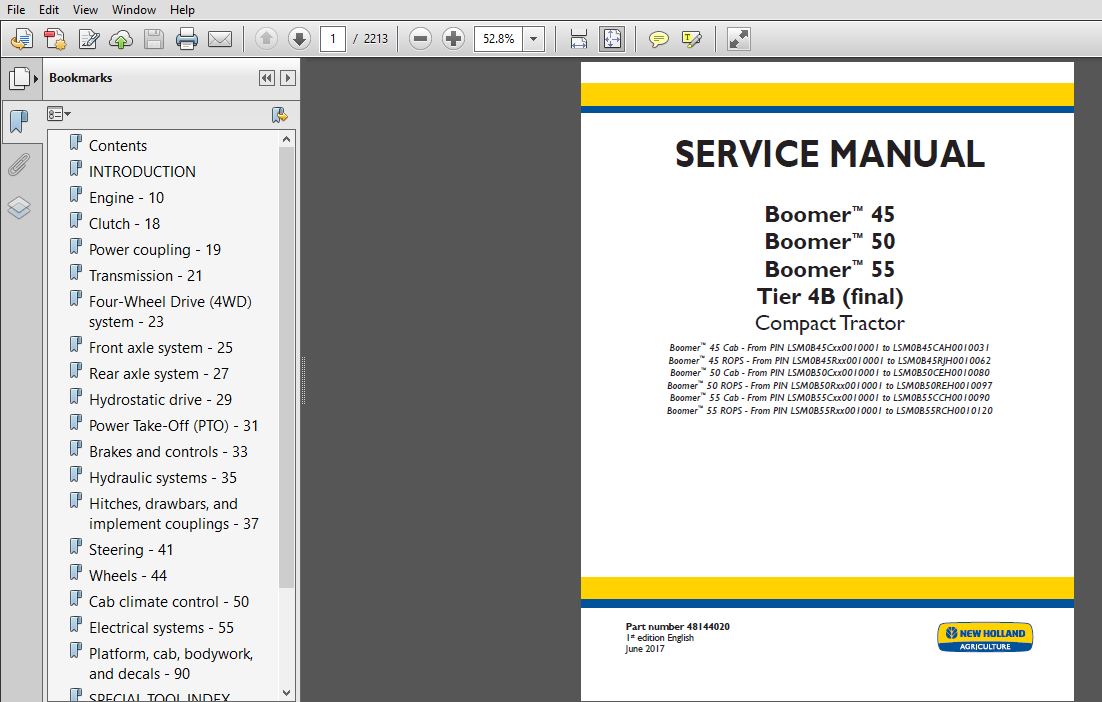Open Hydraulic systems - 35 bookmark
The width and height of the screenshot is (1102, 702).
pyautogui.click(x=163, y=478)
